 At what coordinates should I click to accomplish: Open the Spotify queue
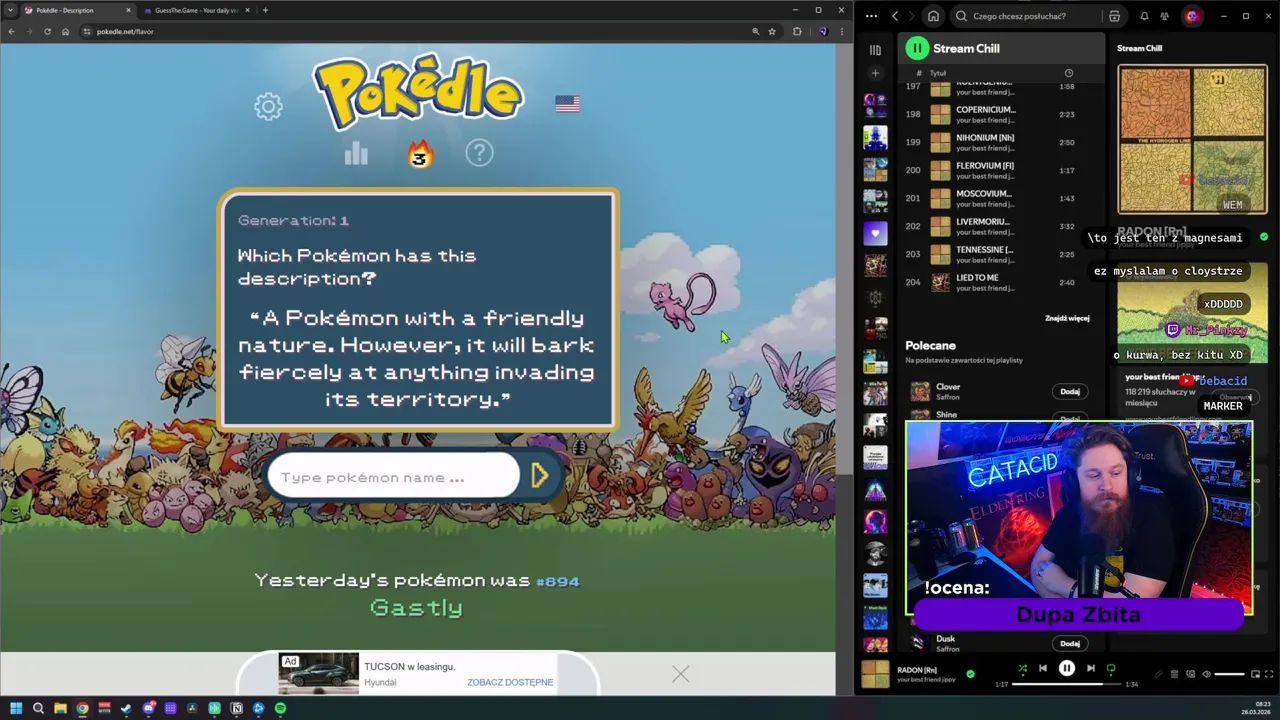[1174, 674]
